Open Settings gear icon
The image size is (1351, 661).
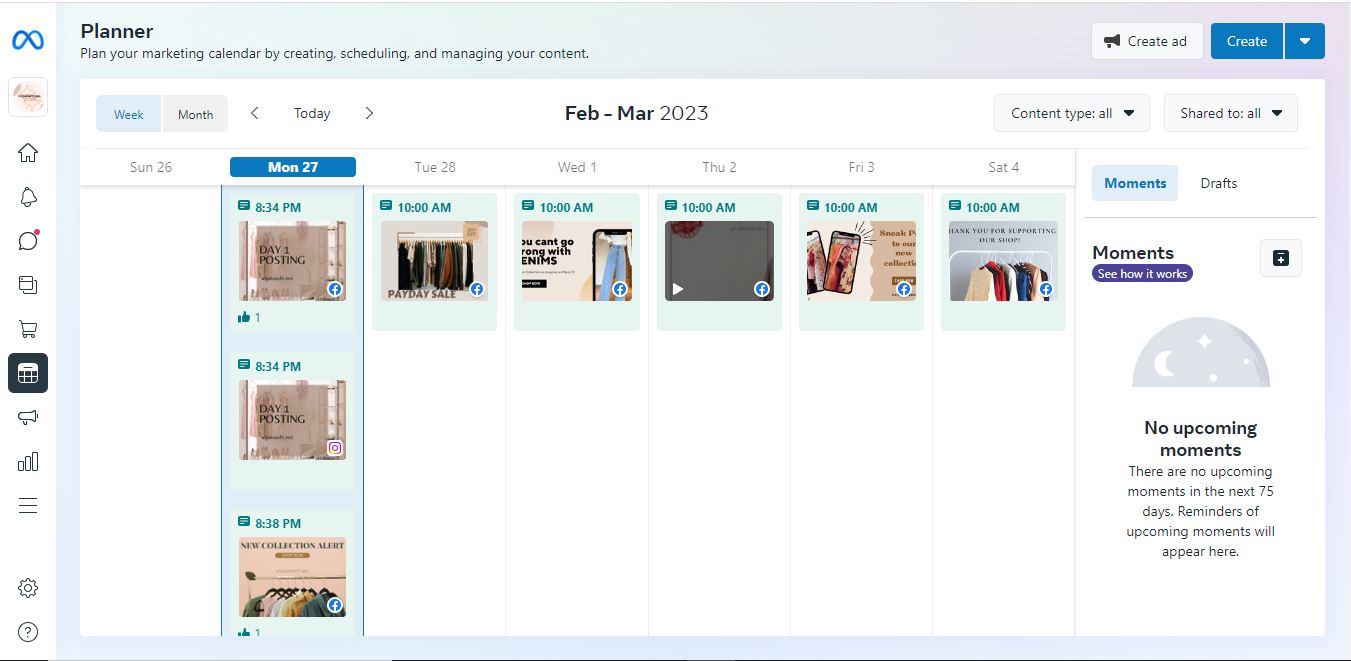(28, 588)
